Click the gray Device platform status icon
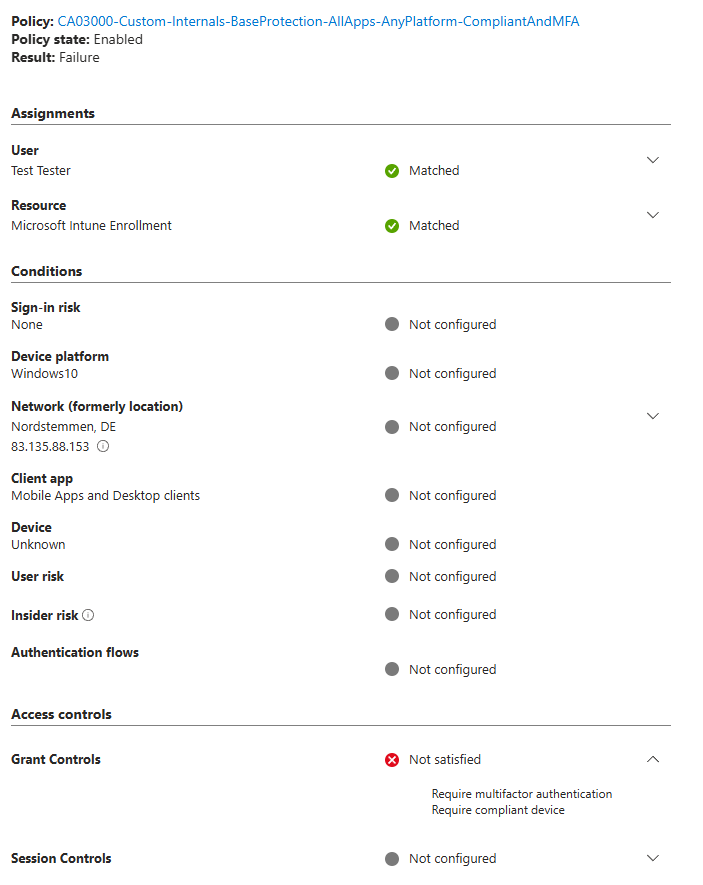This screenshot has height=885, width=703. (x=392, y=374)
